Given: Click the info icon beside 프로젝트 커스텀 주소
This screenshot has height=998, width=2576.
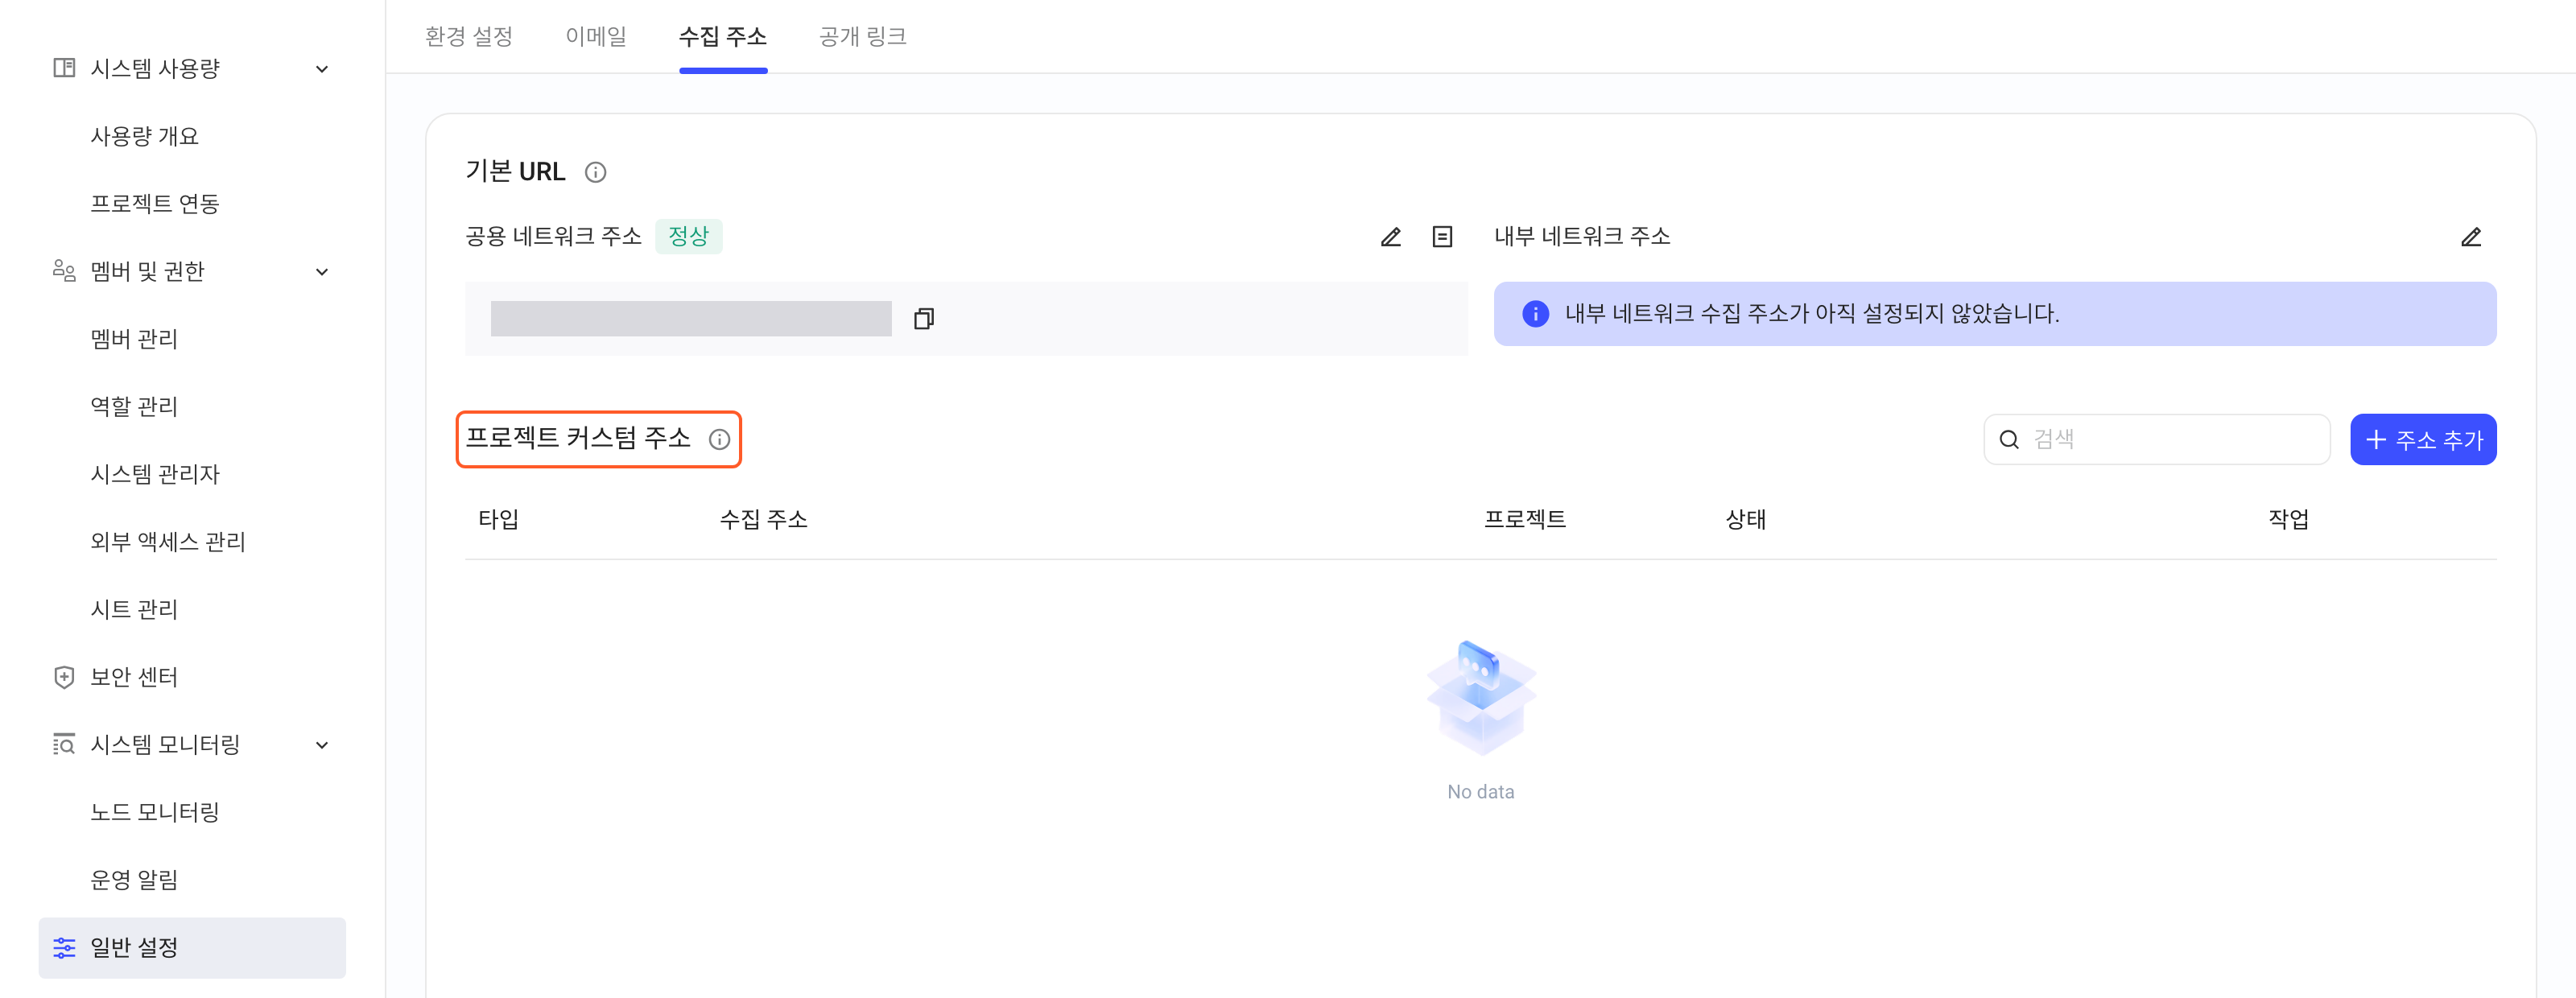Looking at the screenshot, I should (x=719, y=439).
